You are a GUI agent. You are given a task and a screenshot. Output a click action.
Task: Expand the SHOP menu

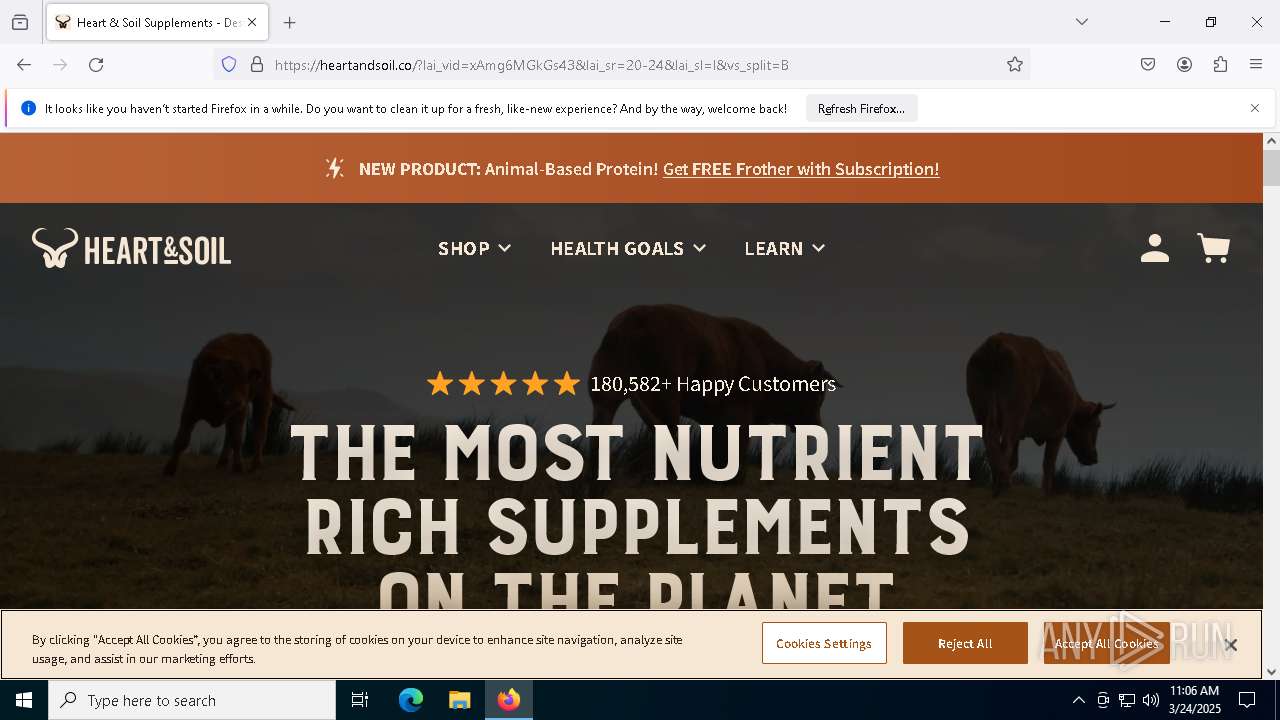pos(474,248)
